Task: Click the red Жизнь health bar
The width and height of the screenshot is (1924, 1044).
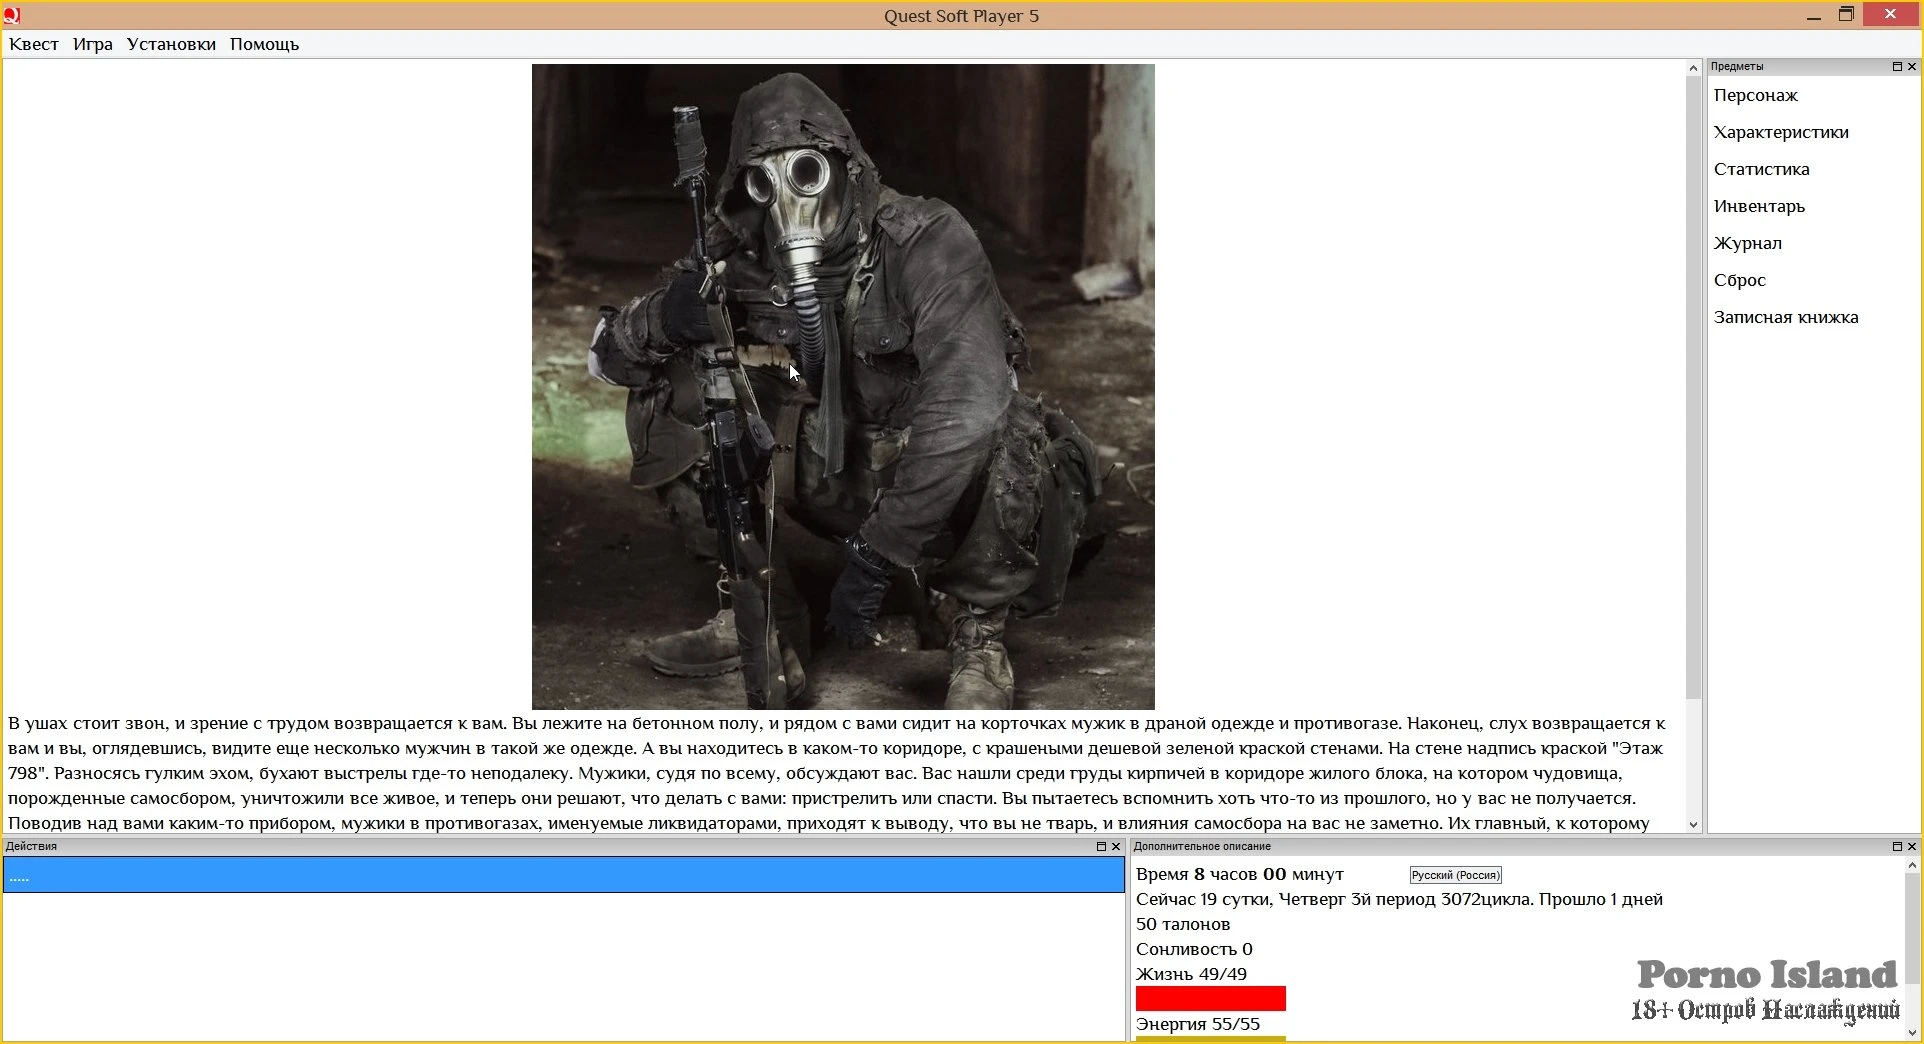Action: [1210, 999]
